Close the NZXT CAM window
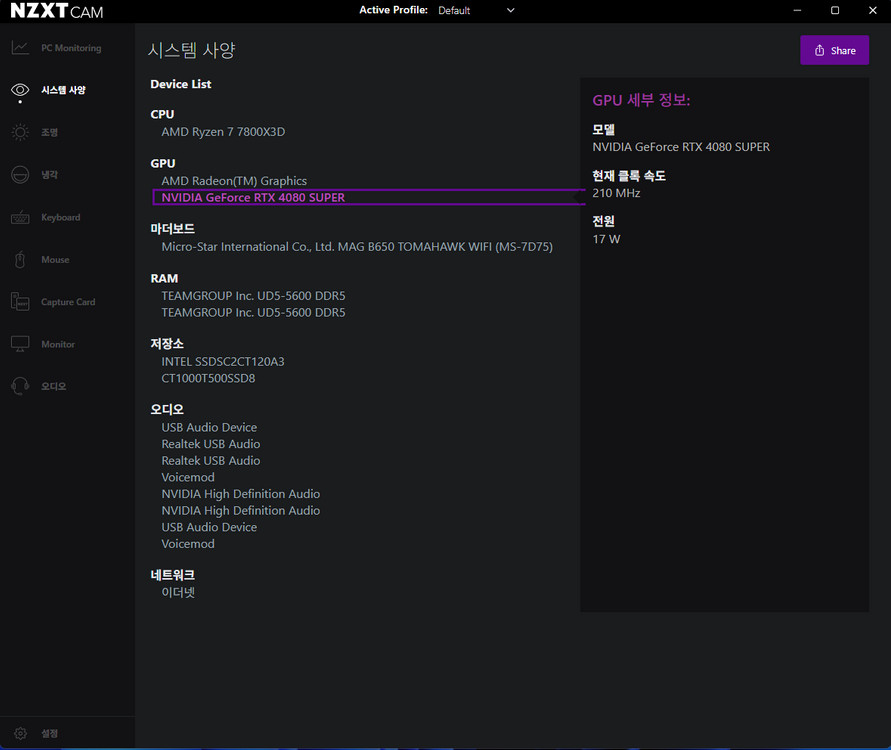 873,10
